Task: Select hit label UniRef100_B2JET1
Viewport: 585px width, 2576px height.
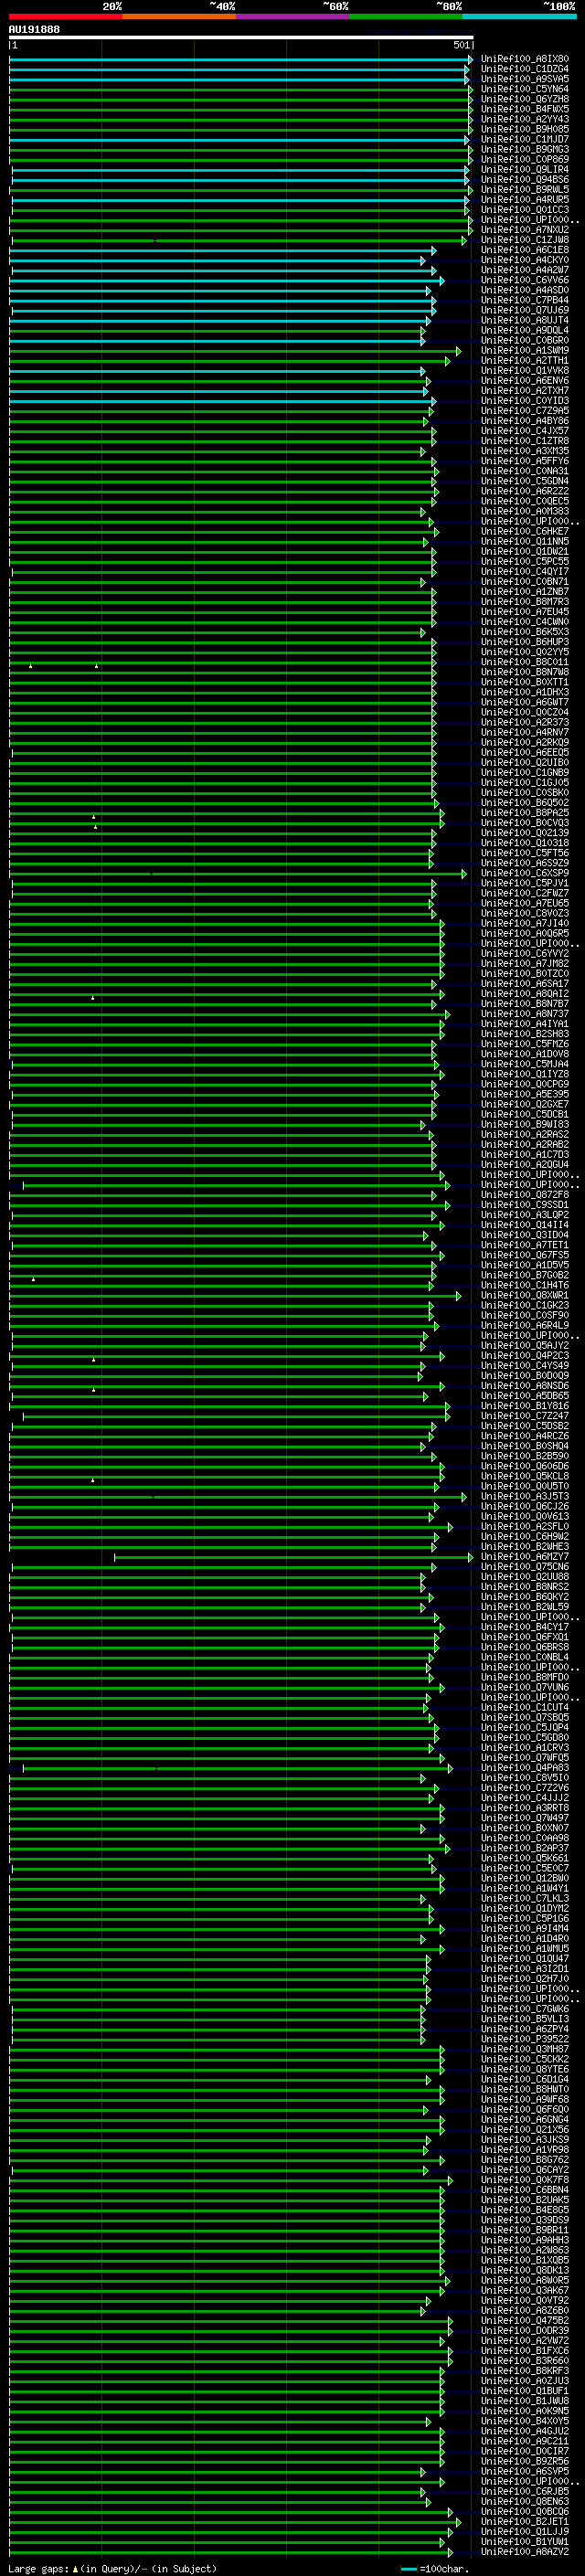Action: (x=525, y=2521)
